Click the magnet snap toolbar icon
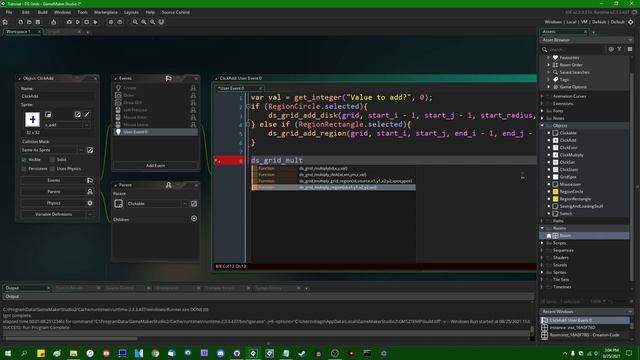Screen dimensions: 640x360 161,22
